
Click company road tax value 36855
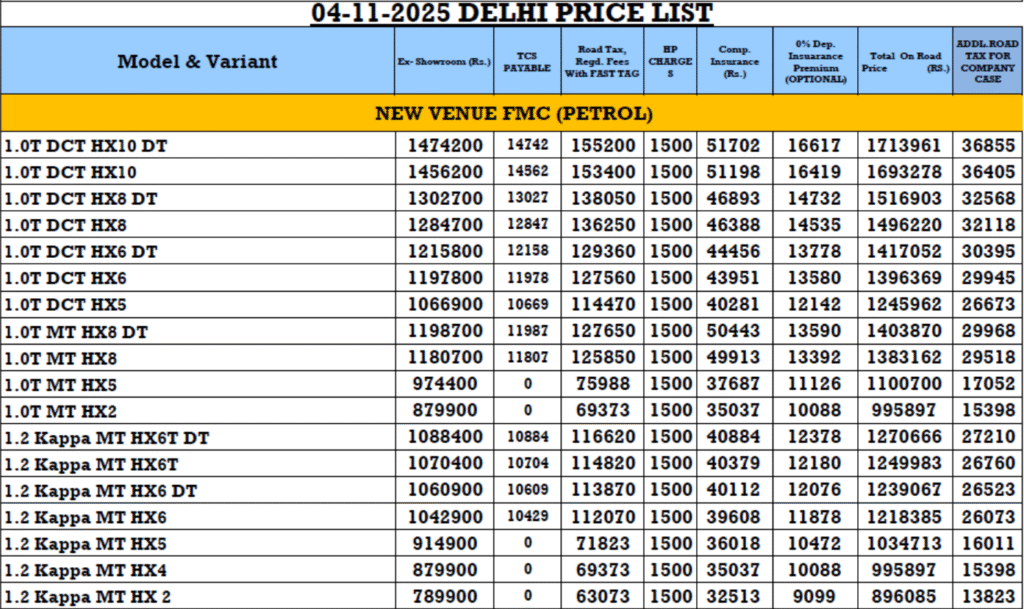[987, 146]
